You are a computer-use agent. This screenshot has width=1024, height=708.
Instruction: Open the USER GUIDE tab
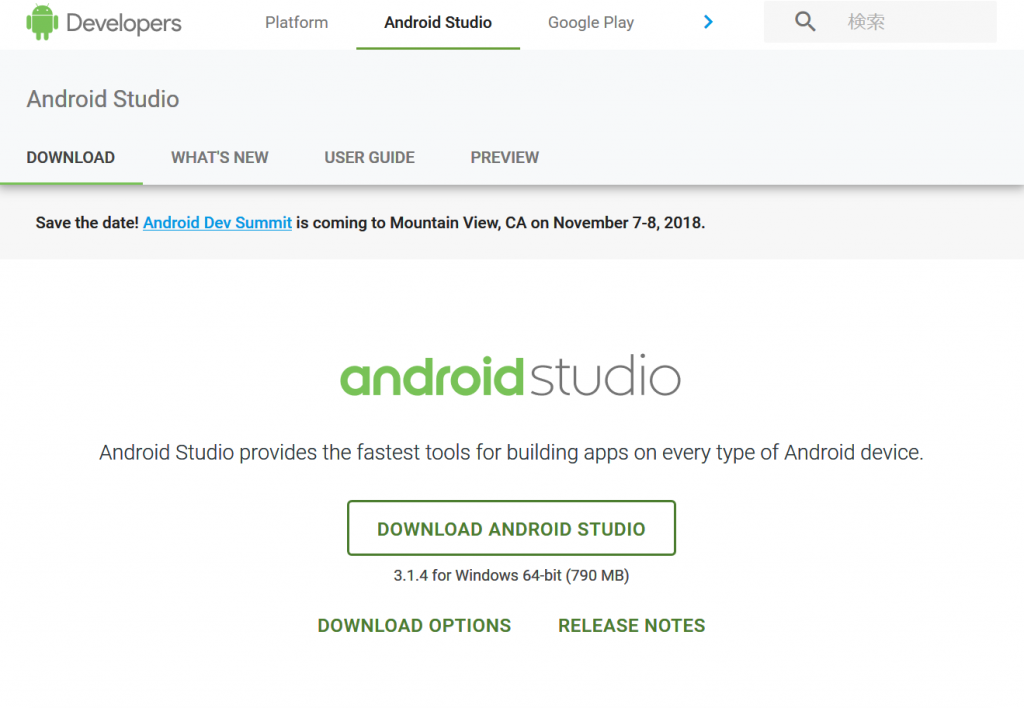[369, 157]
